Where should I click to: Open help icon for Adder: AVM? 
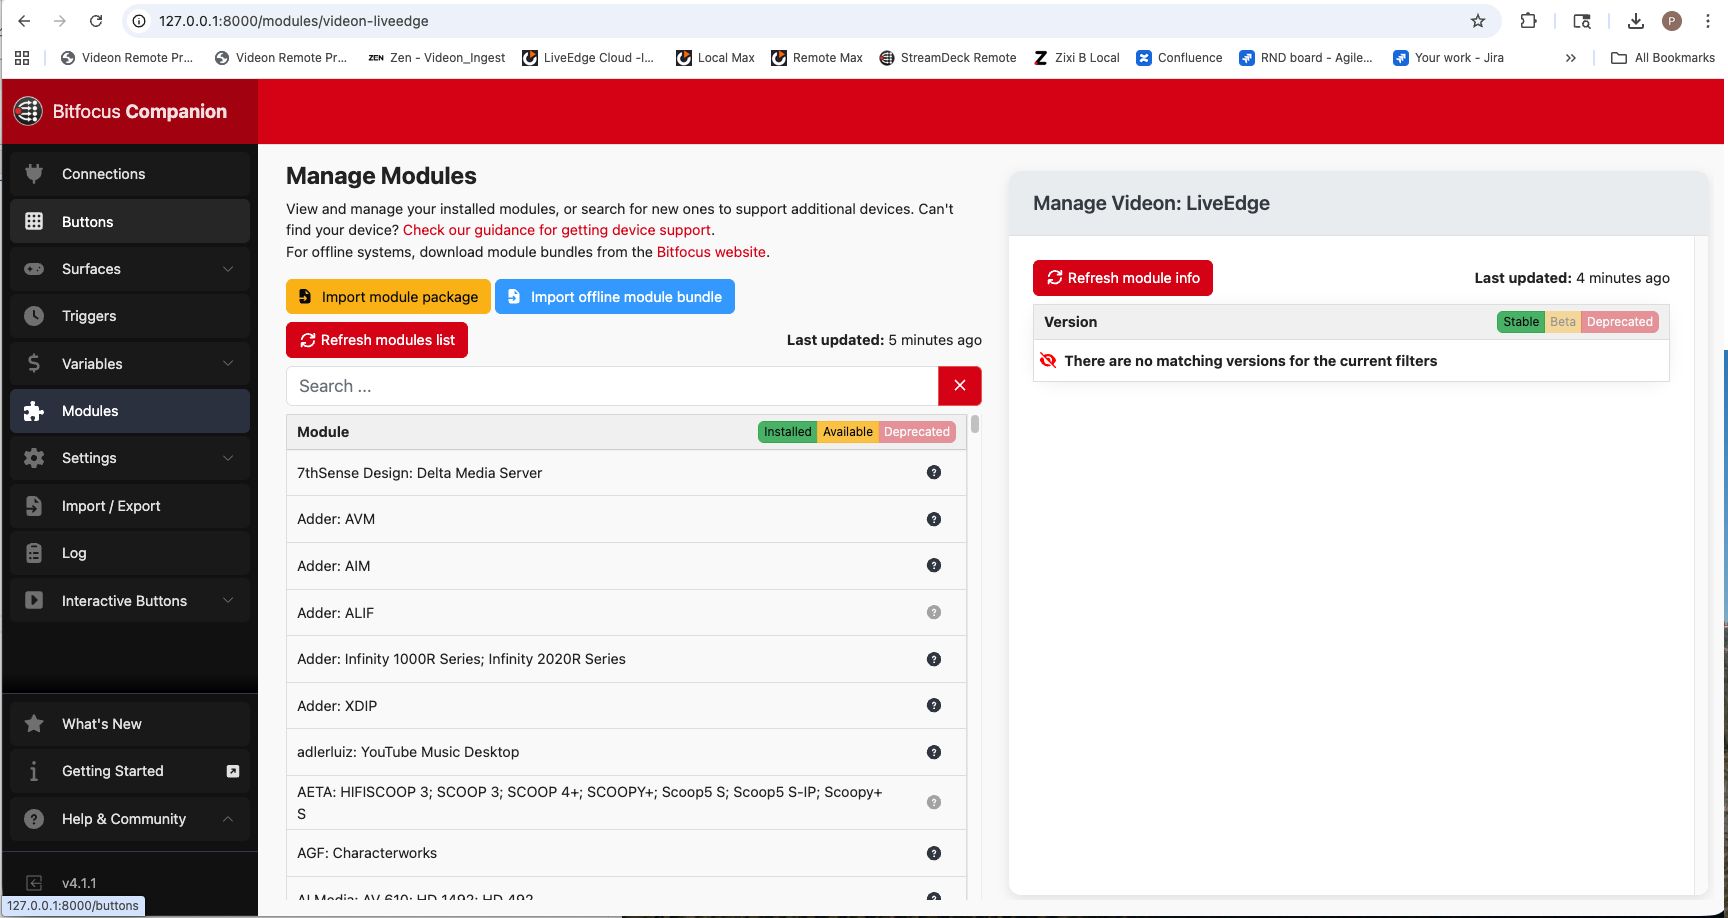pyautogui.click(x=934, y=519)
